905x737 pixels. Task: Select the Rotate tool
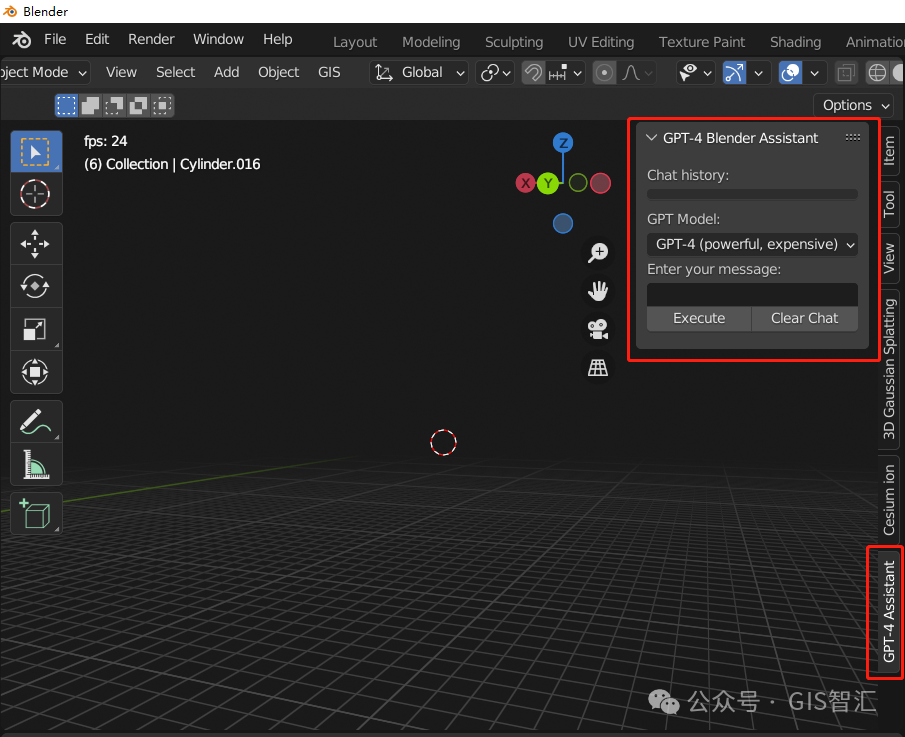[36, 286]
